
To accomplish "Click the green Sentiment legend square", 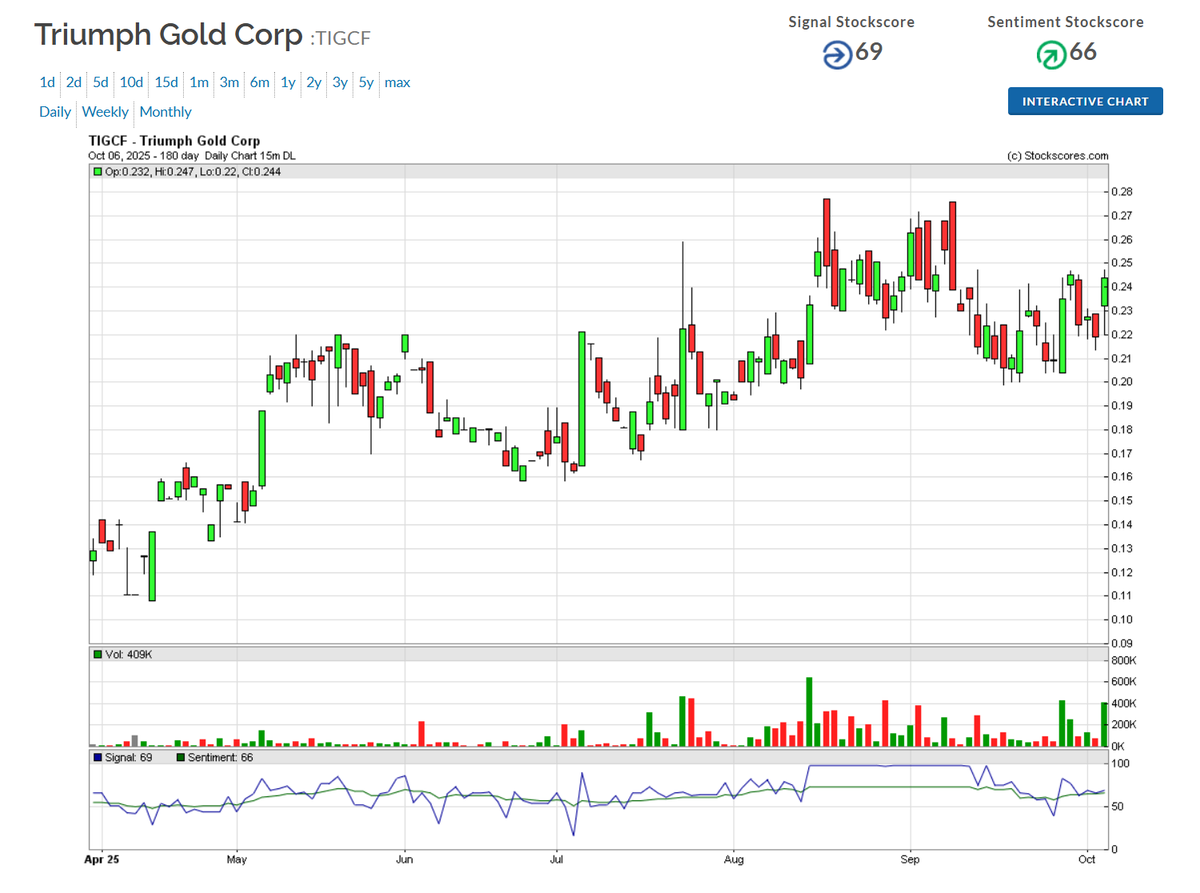I will pyautogui.click(x=180, y=758).
